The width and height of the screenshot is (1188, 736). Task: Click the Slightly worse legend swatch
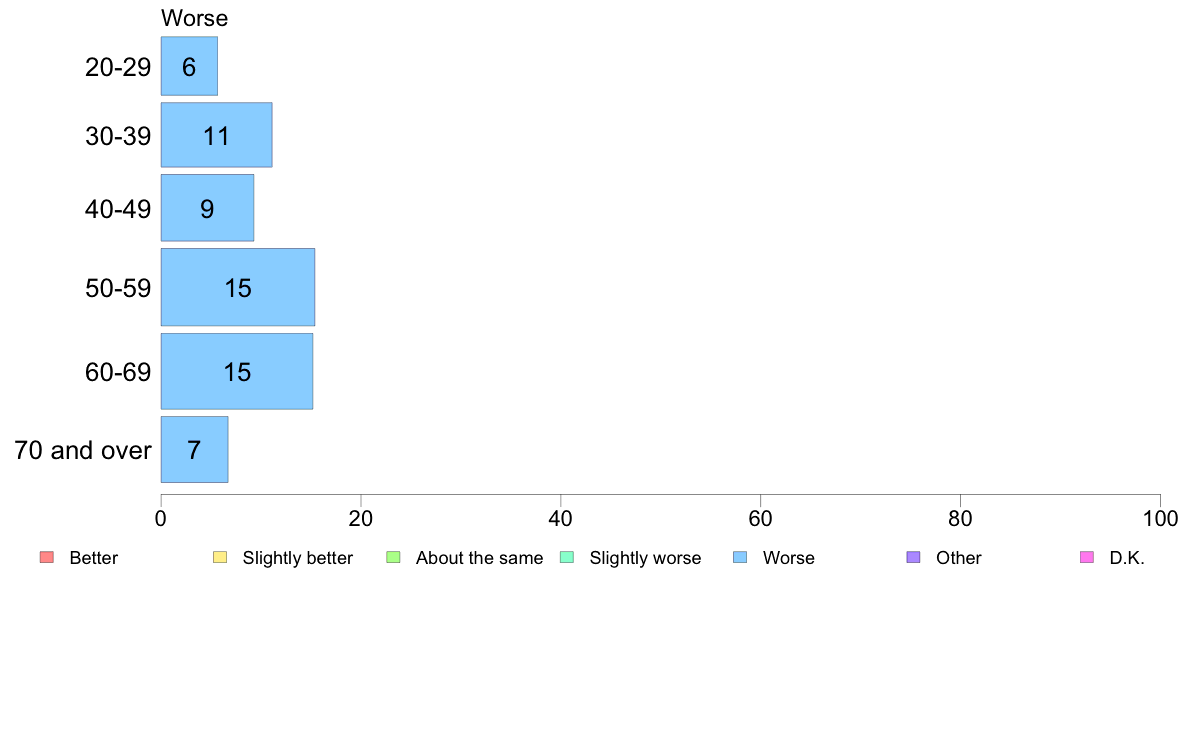click(x=567, y=558)
